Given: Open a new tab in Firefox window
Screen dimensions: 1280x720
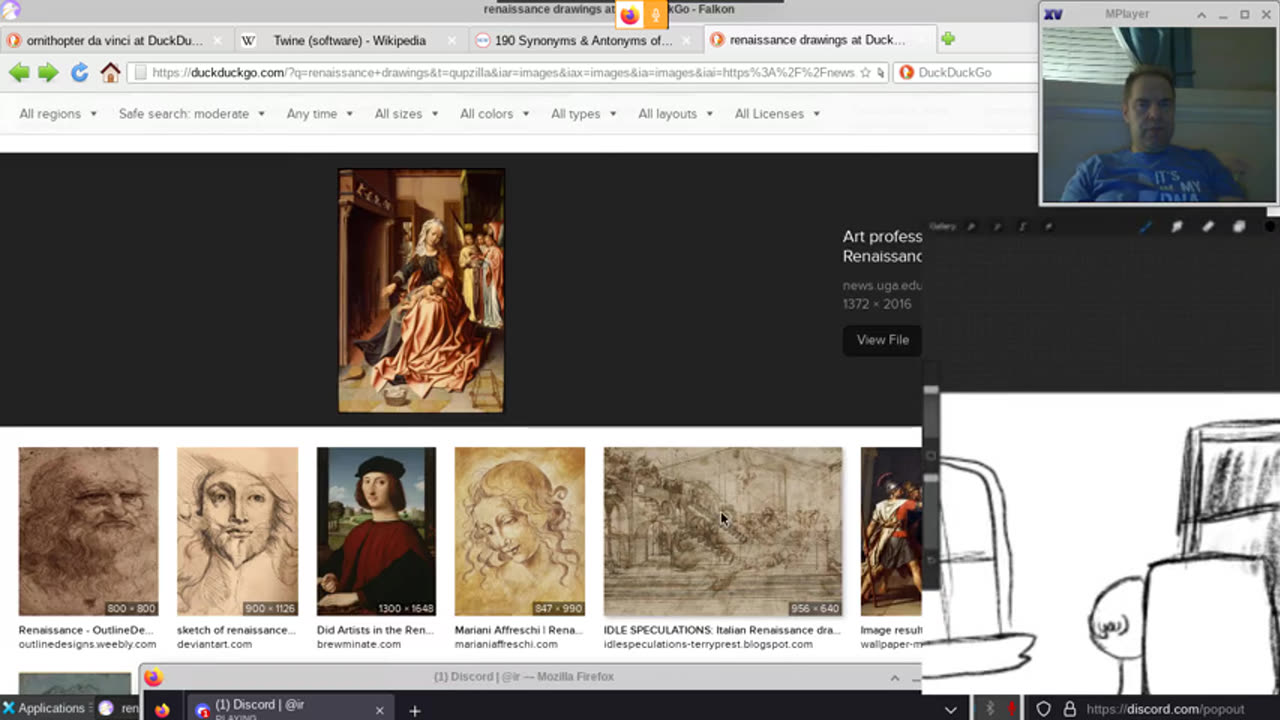Looking at the screenshot, I should pyautogui.click(x=414, y=710).
